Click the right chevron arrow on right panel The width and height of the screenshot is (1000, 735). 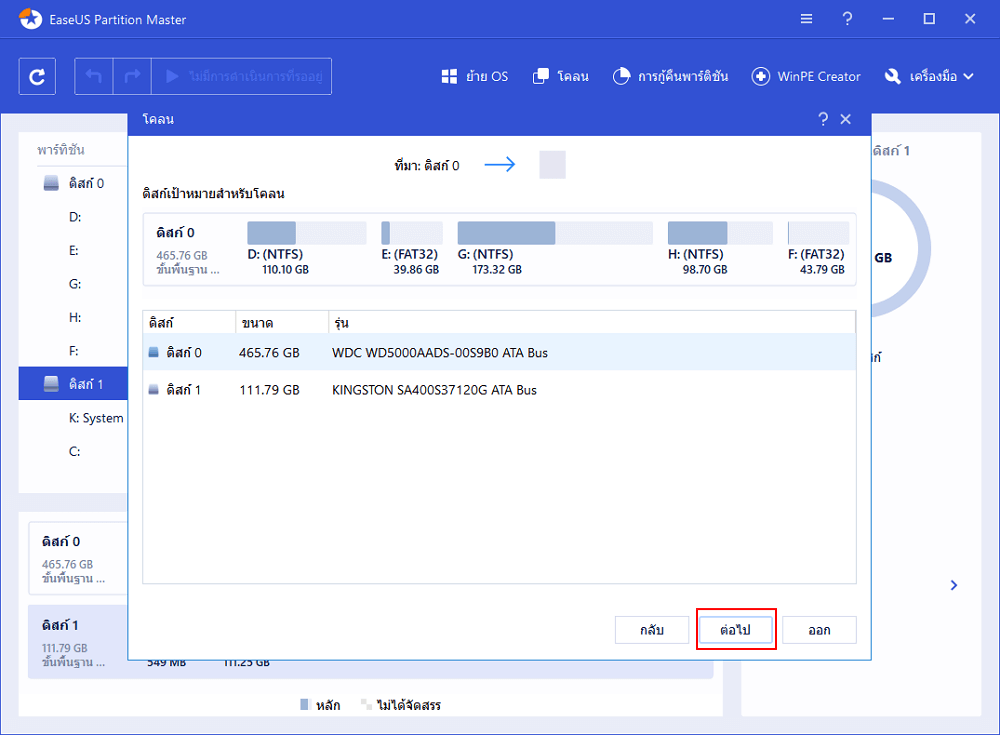click(x=954, y=585)
